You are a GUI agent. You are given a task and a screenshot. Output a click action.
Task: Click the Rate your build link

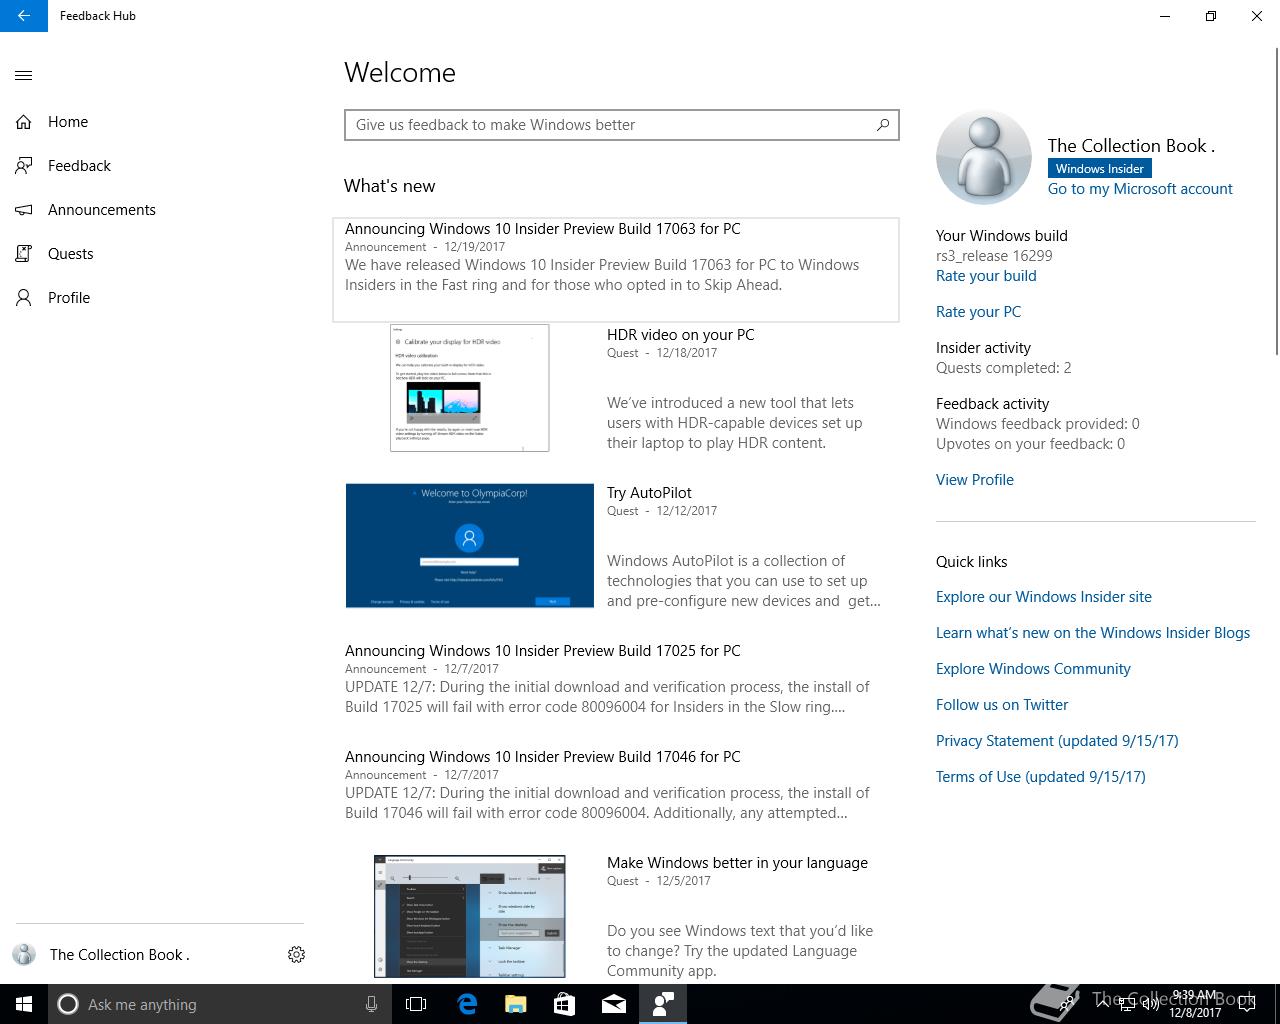pyautogui.click(x=986, y=276)
